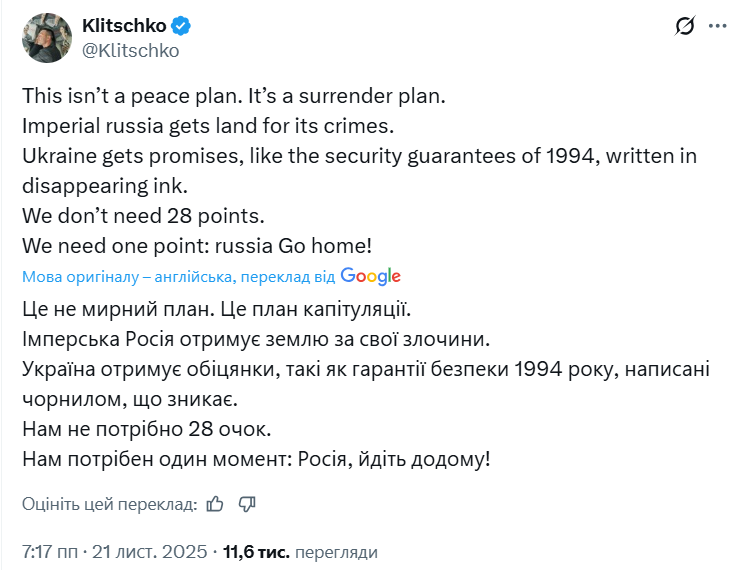Click the Google logo in translation credit
750x570 pixels.
pos(370,276)
